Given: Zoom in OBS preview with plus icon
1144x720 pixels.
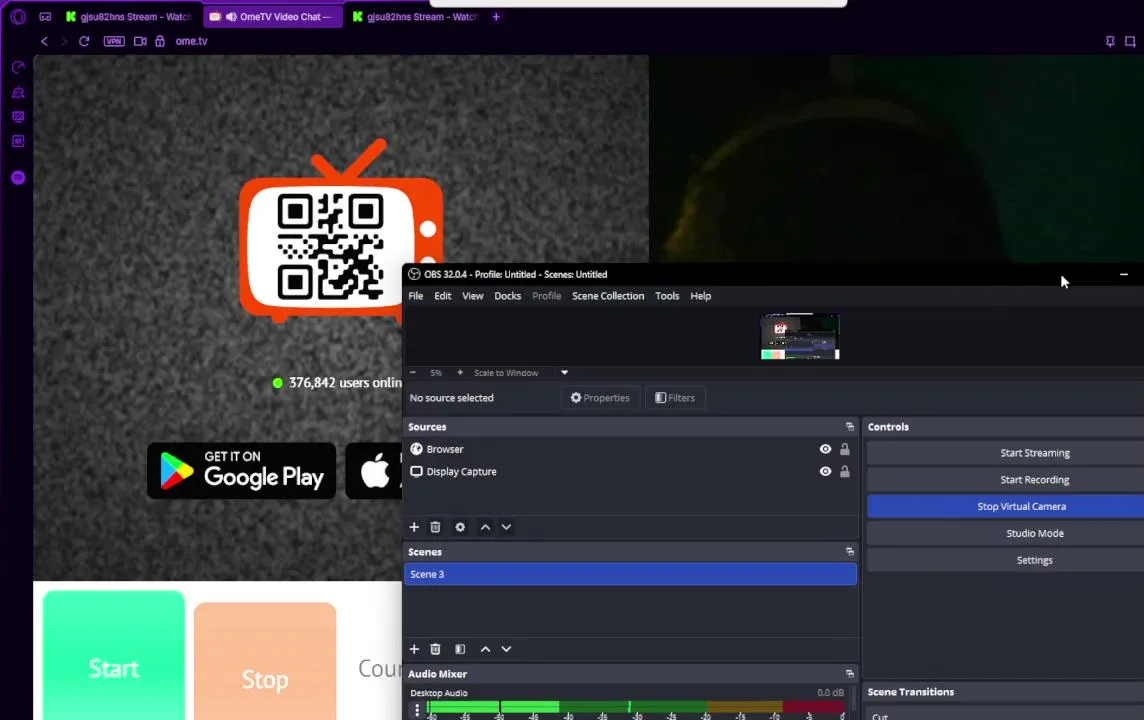Looking at the screenshot, I should point(460,372).
